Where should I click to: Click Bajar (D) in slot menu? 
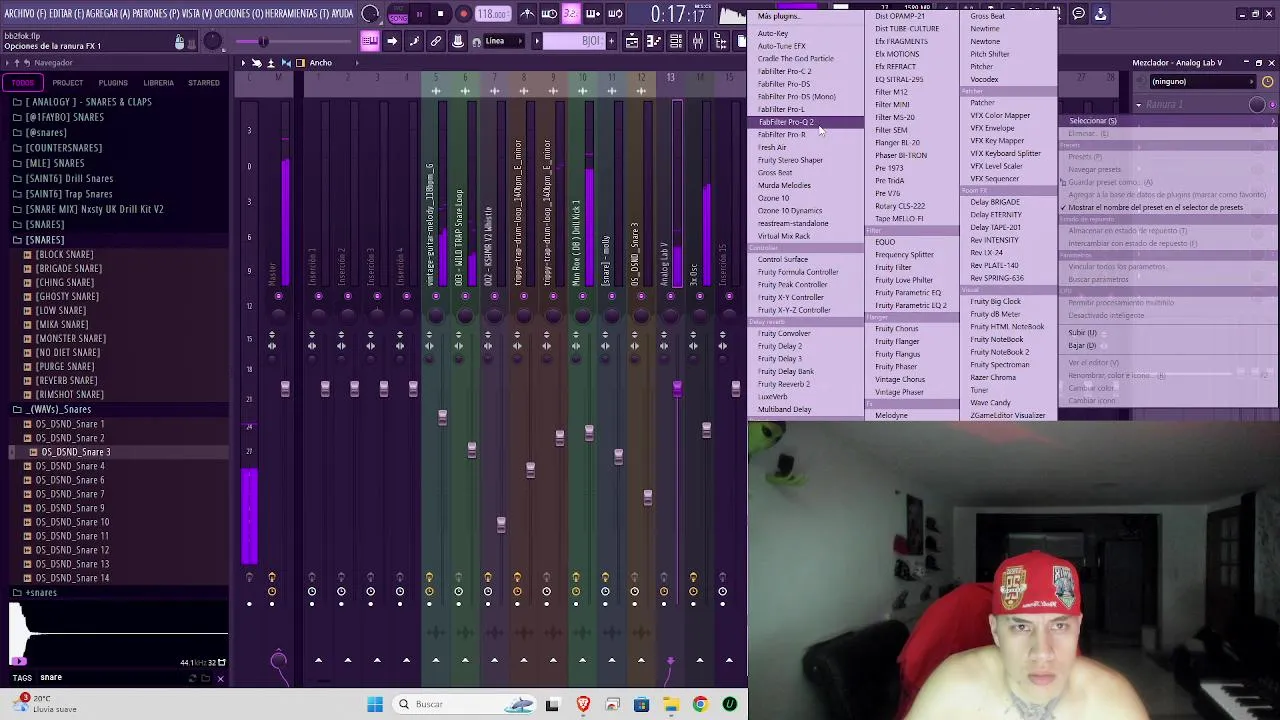[x=1082, y=346]
